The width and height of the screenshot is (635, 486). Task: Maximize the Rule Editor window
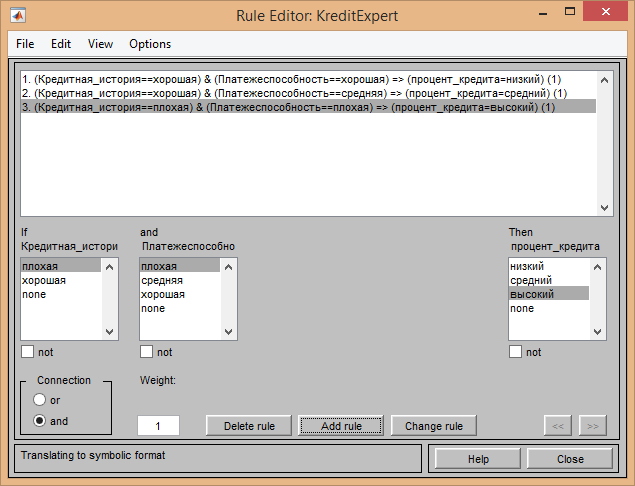570,12
